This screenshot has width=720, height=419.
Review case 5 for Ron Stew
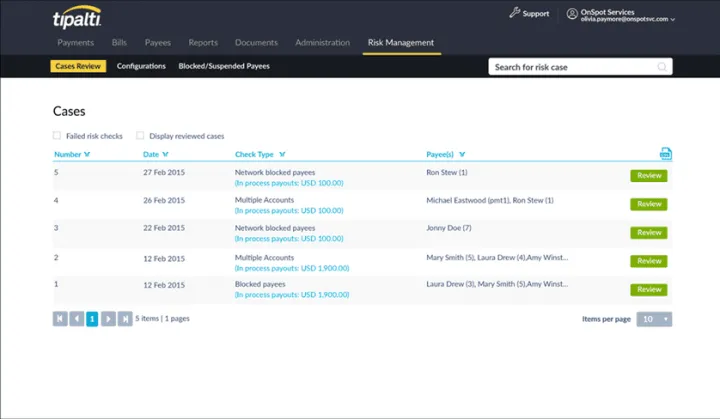(648, 176)
